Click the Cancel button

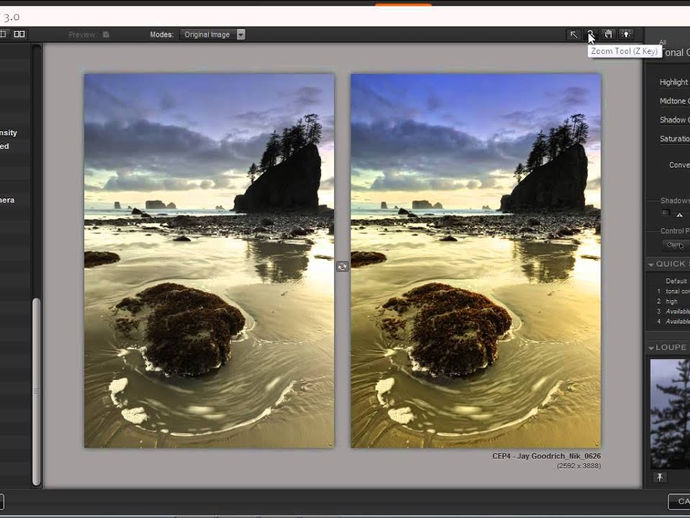tap(679, 501)
